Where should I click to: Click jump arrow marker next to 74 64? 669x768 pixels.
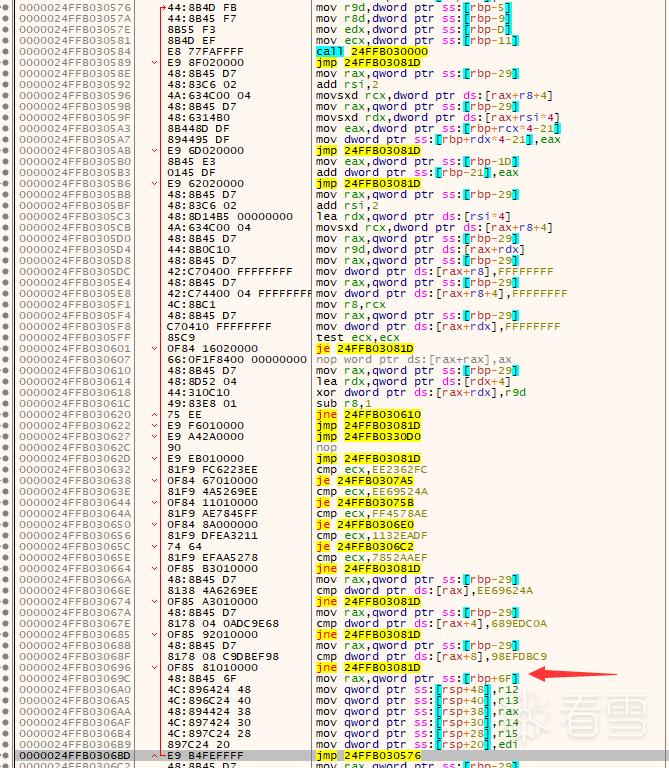pos(155,547)
